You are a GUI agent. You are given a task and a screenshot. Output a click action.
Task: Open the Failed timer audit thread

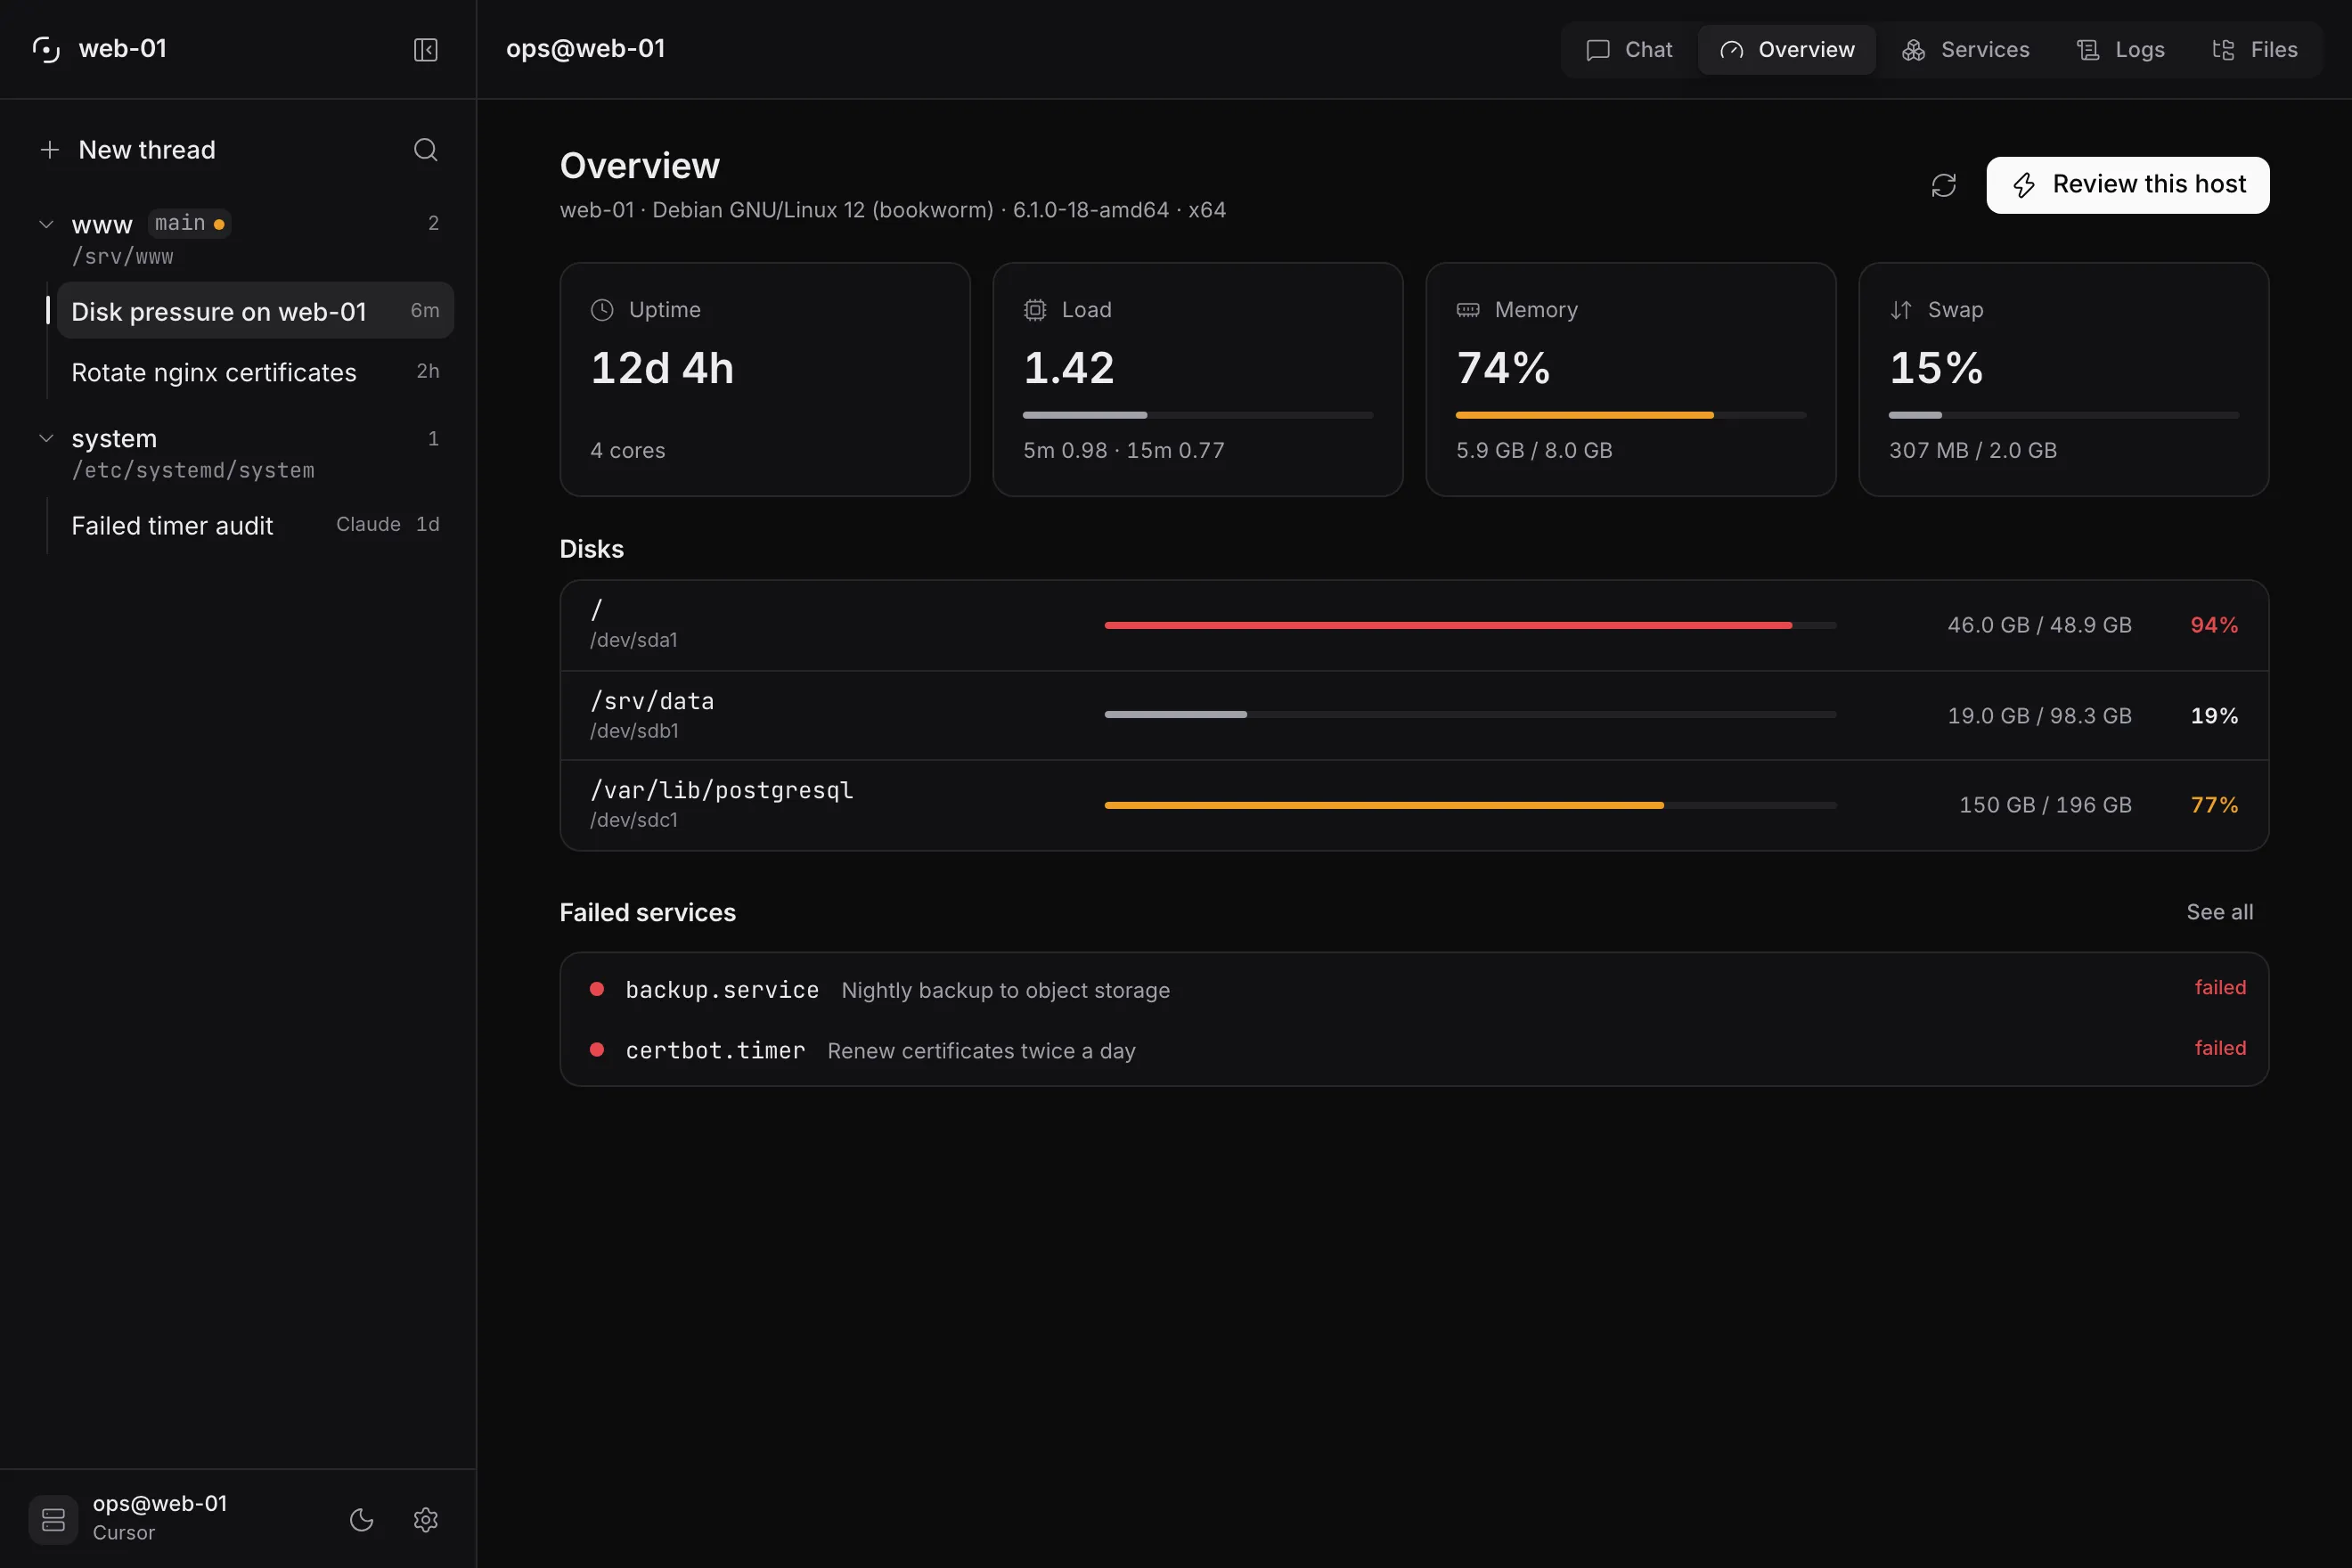point(255,525)
